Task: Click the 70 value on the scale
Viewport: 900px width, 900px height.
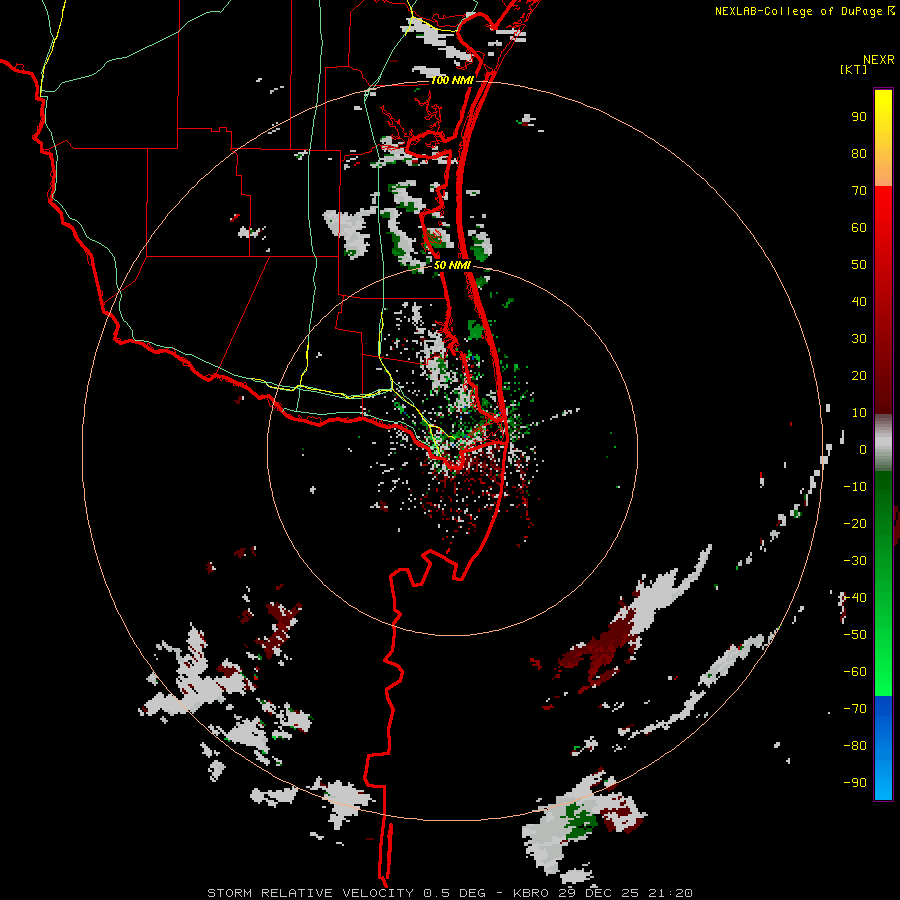Action: 859,191
